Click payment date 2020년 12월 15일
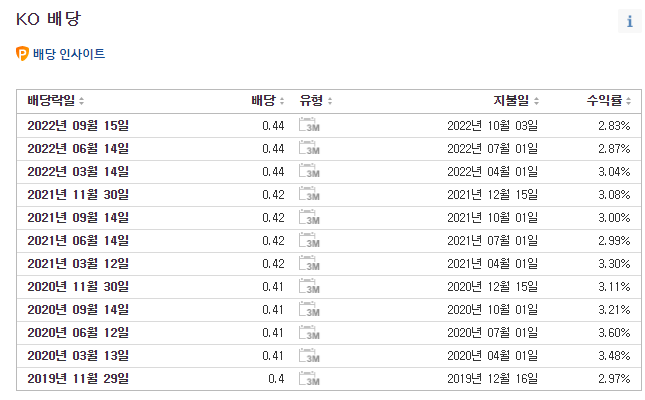Screen dimensions: 645x400 [492, 287]
